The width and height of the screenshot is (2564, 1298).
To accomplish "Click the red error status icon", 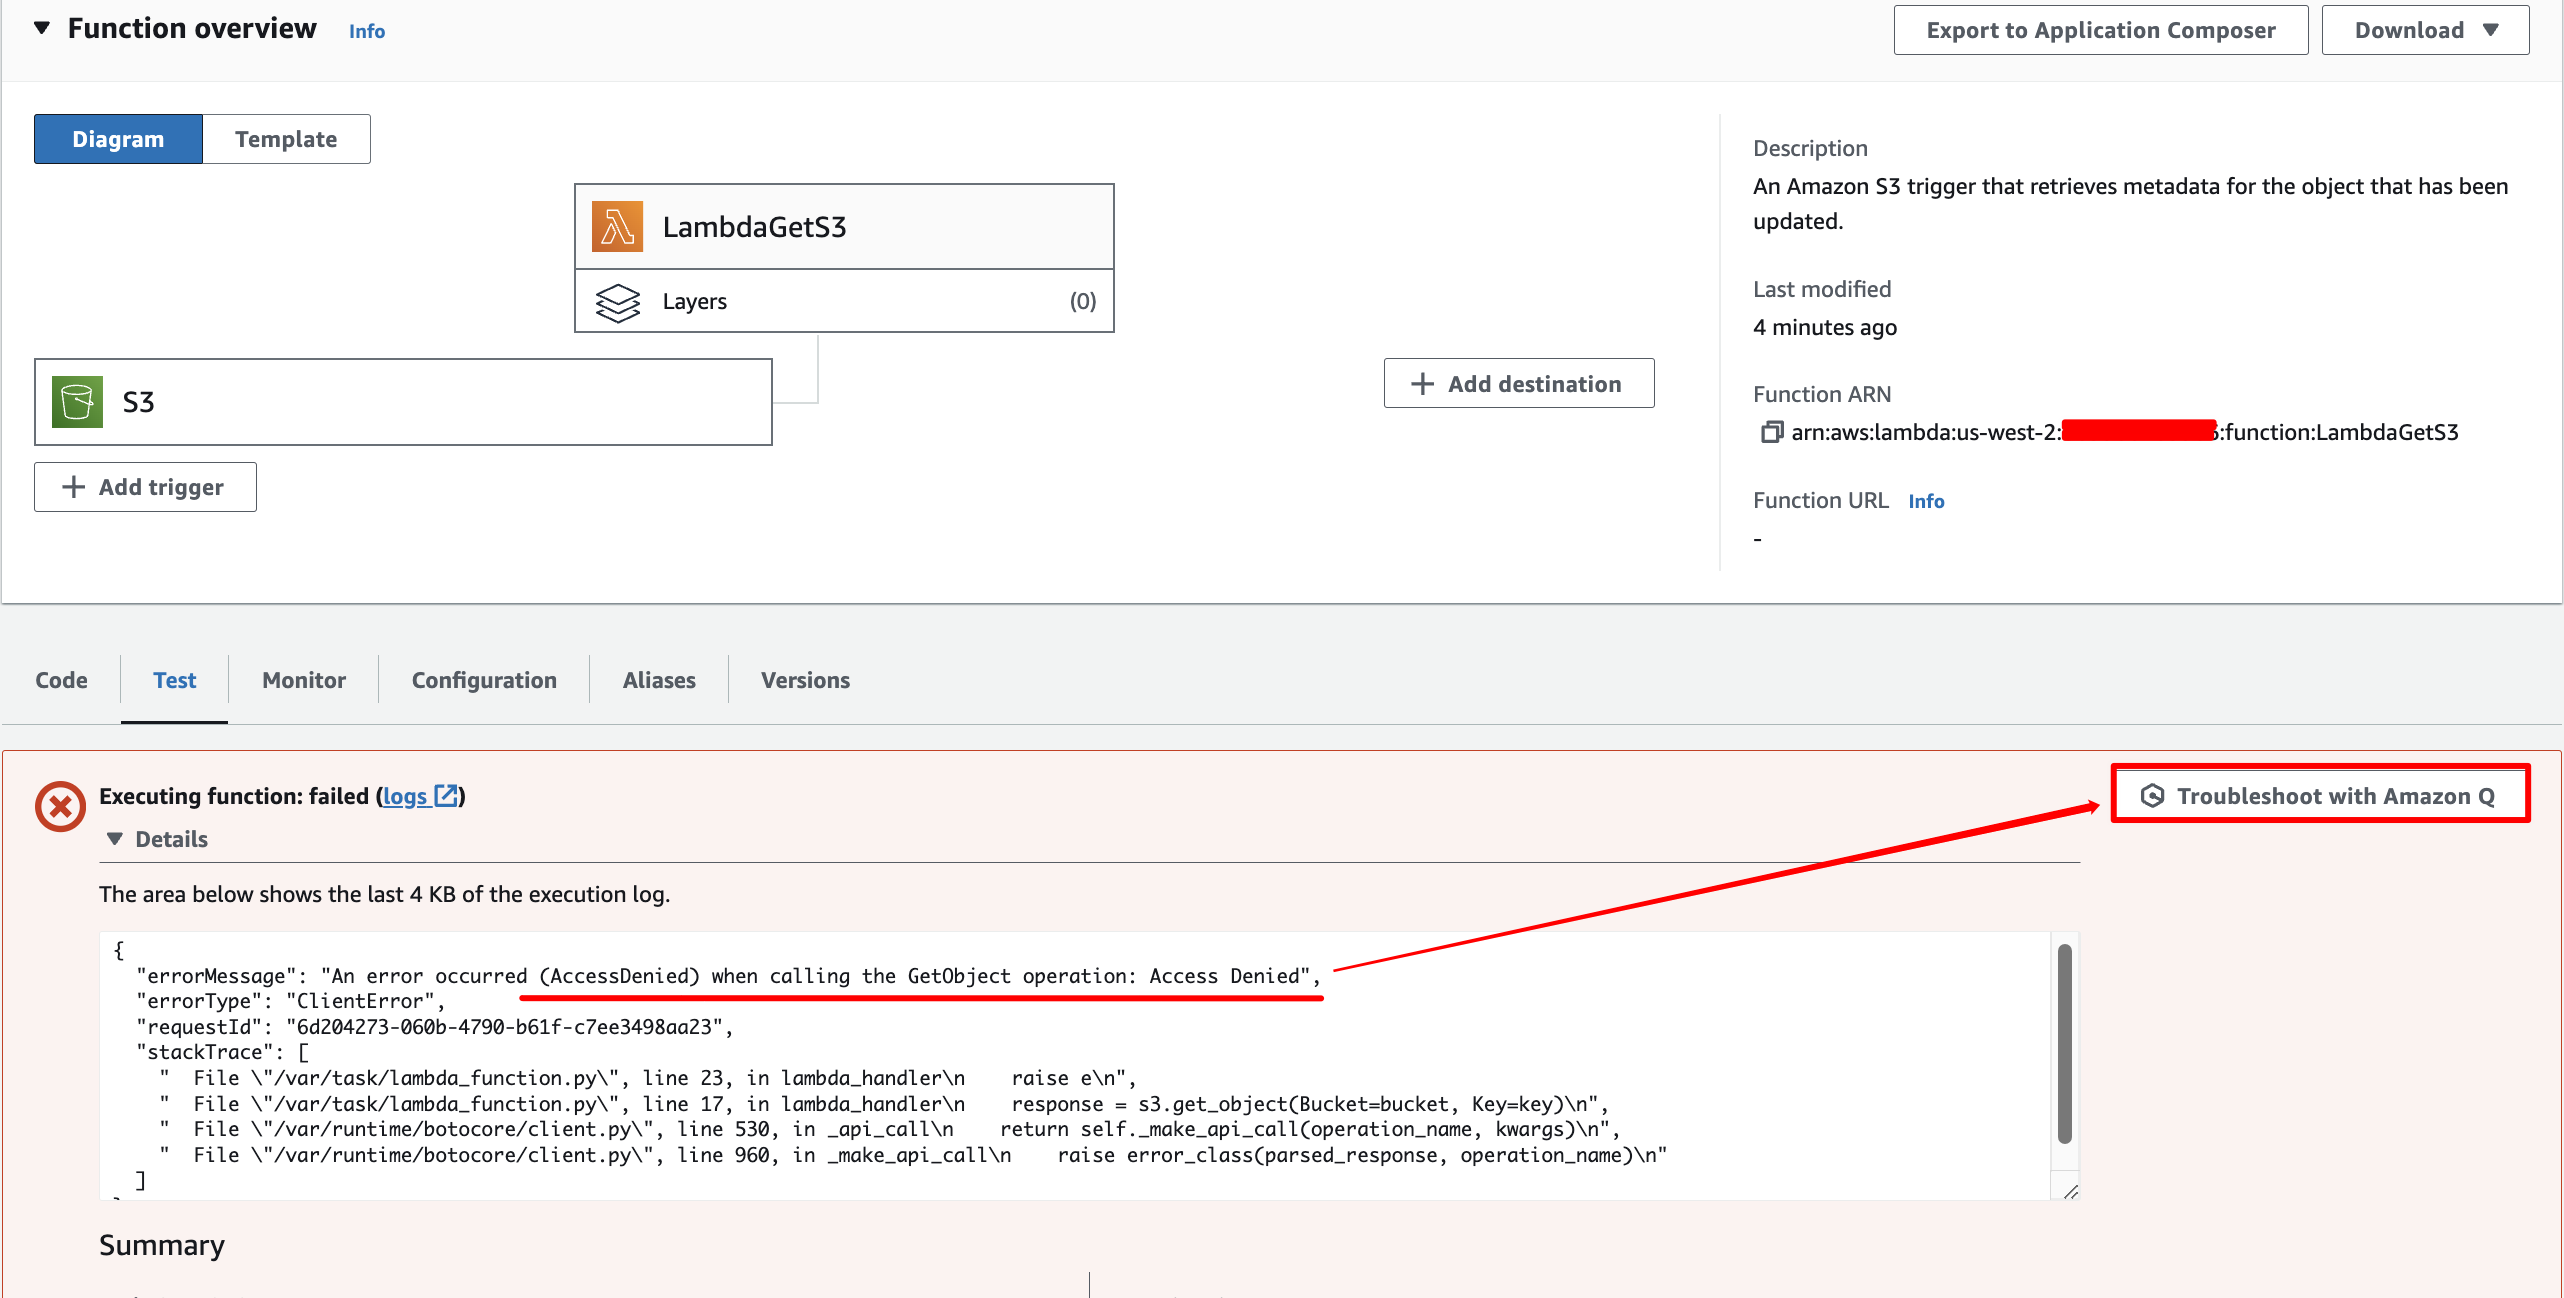I will click(60, 806).
